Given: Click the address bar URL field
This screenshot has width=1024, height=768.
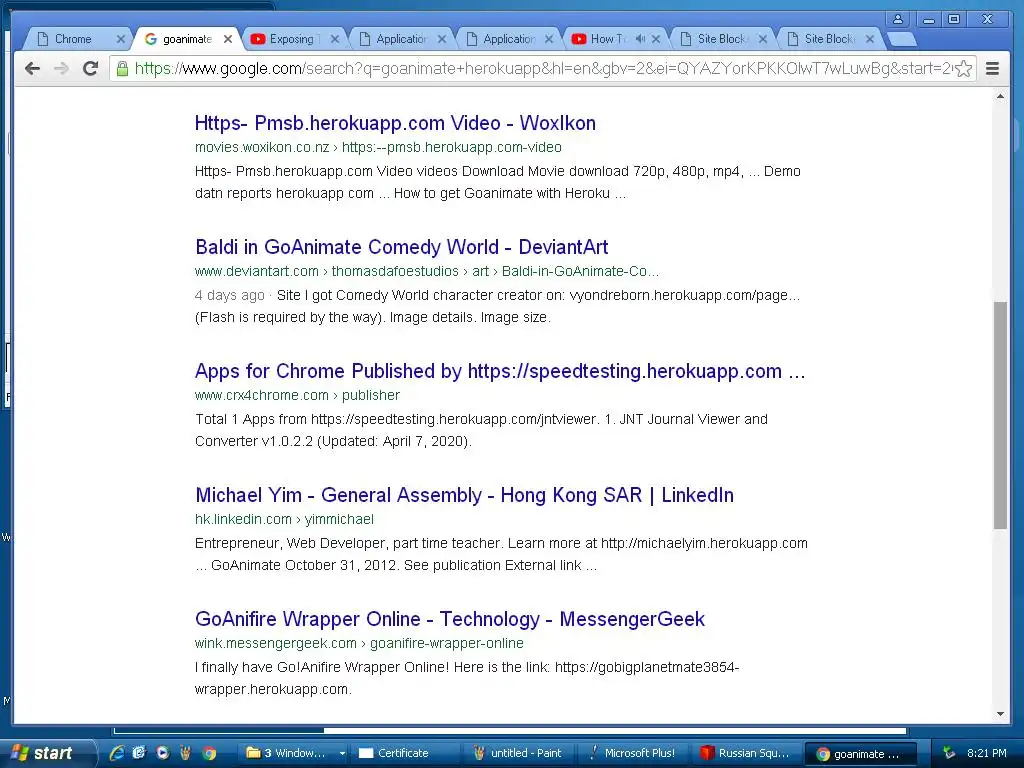Looking at the screenshot, I should click(x=542, y=69).
